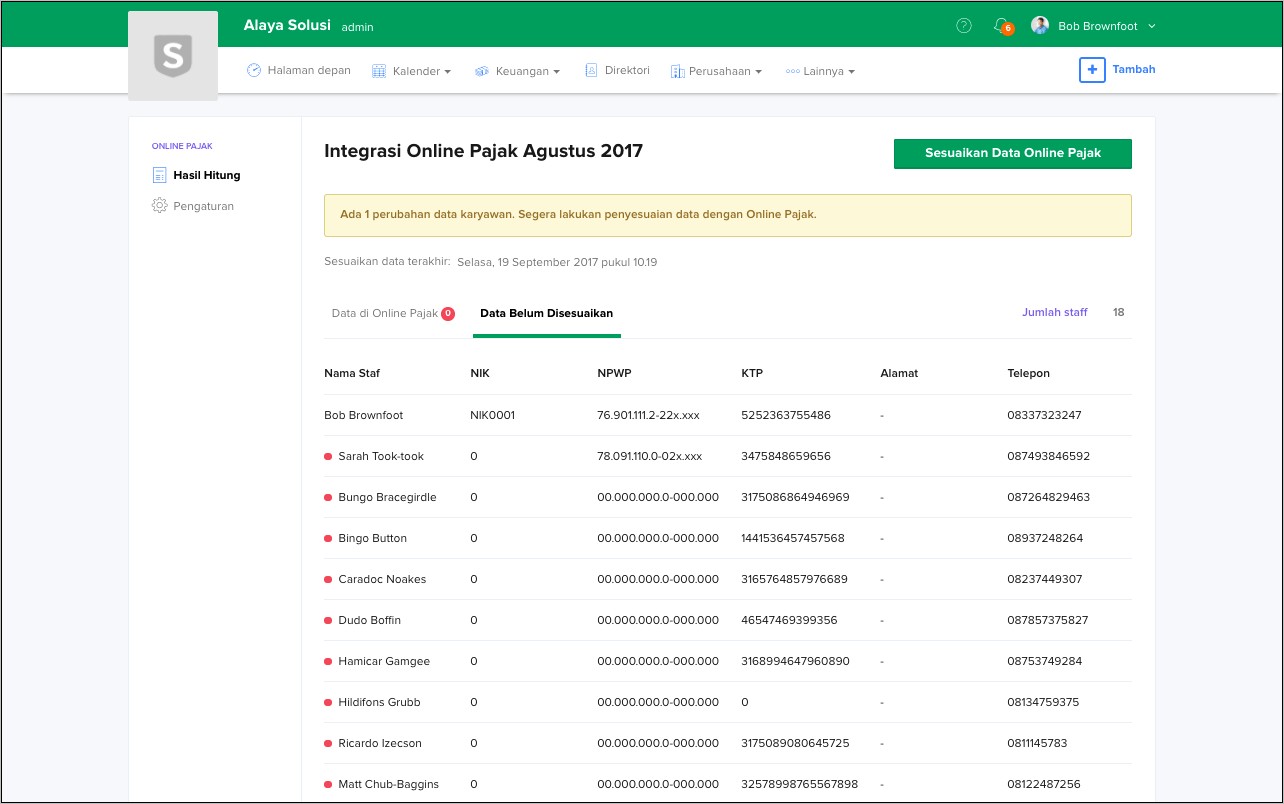Screen dimensions: 1284x804
Task: Go to Halaman depan
Action: [309, 70]
